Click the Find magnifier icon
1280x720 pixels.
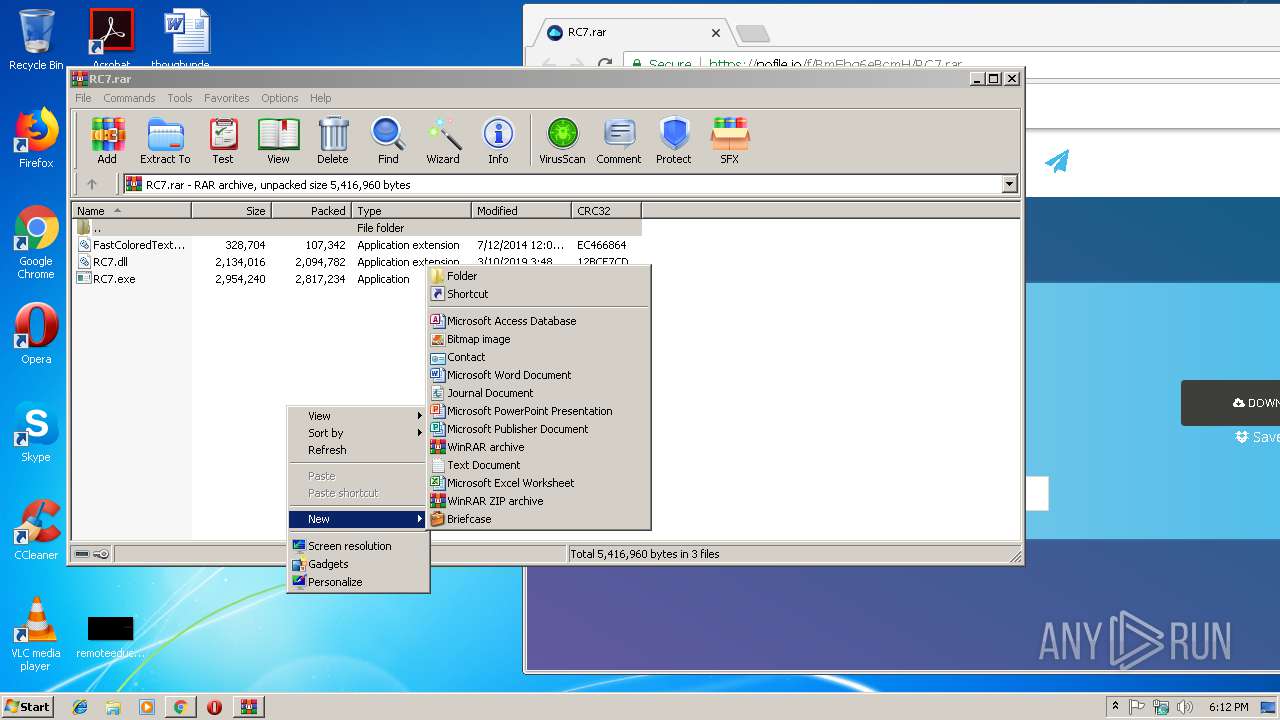tap(388, 141)
